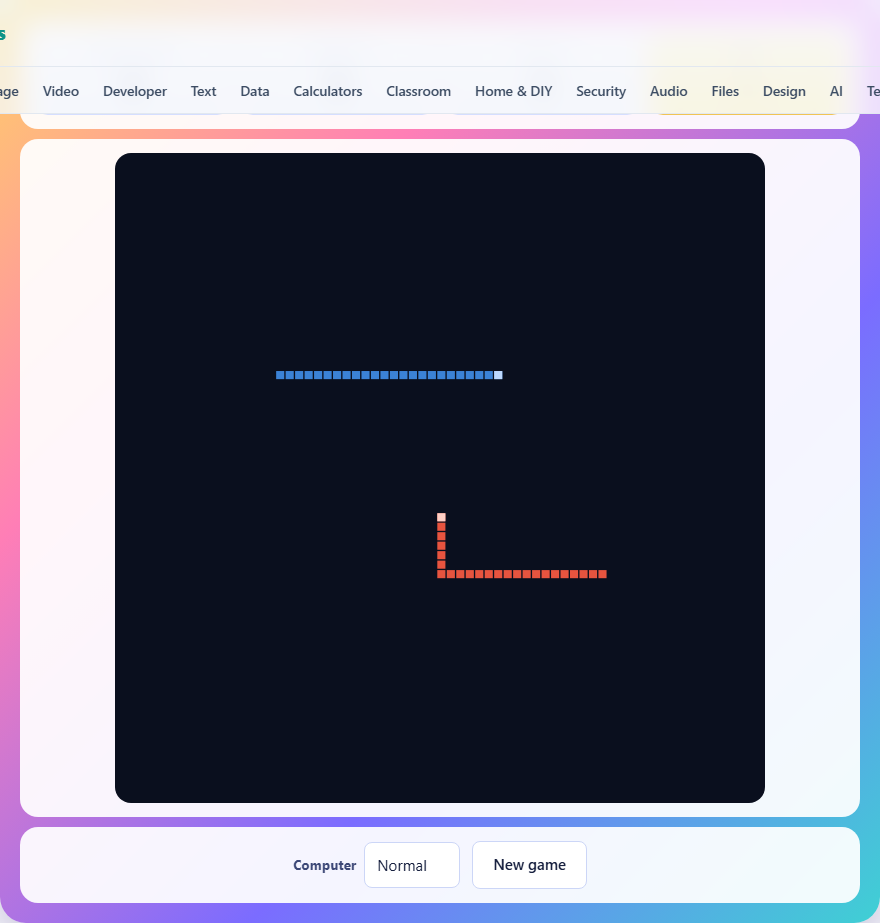Viewport: 880px width, 923px height.
Task: Open the AI category
Action: (836, 91)
